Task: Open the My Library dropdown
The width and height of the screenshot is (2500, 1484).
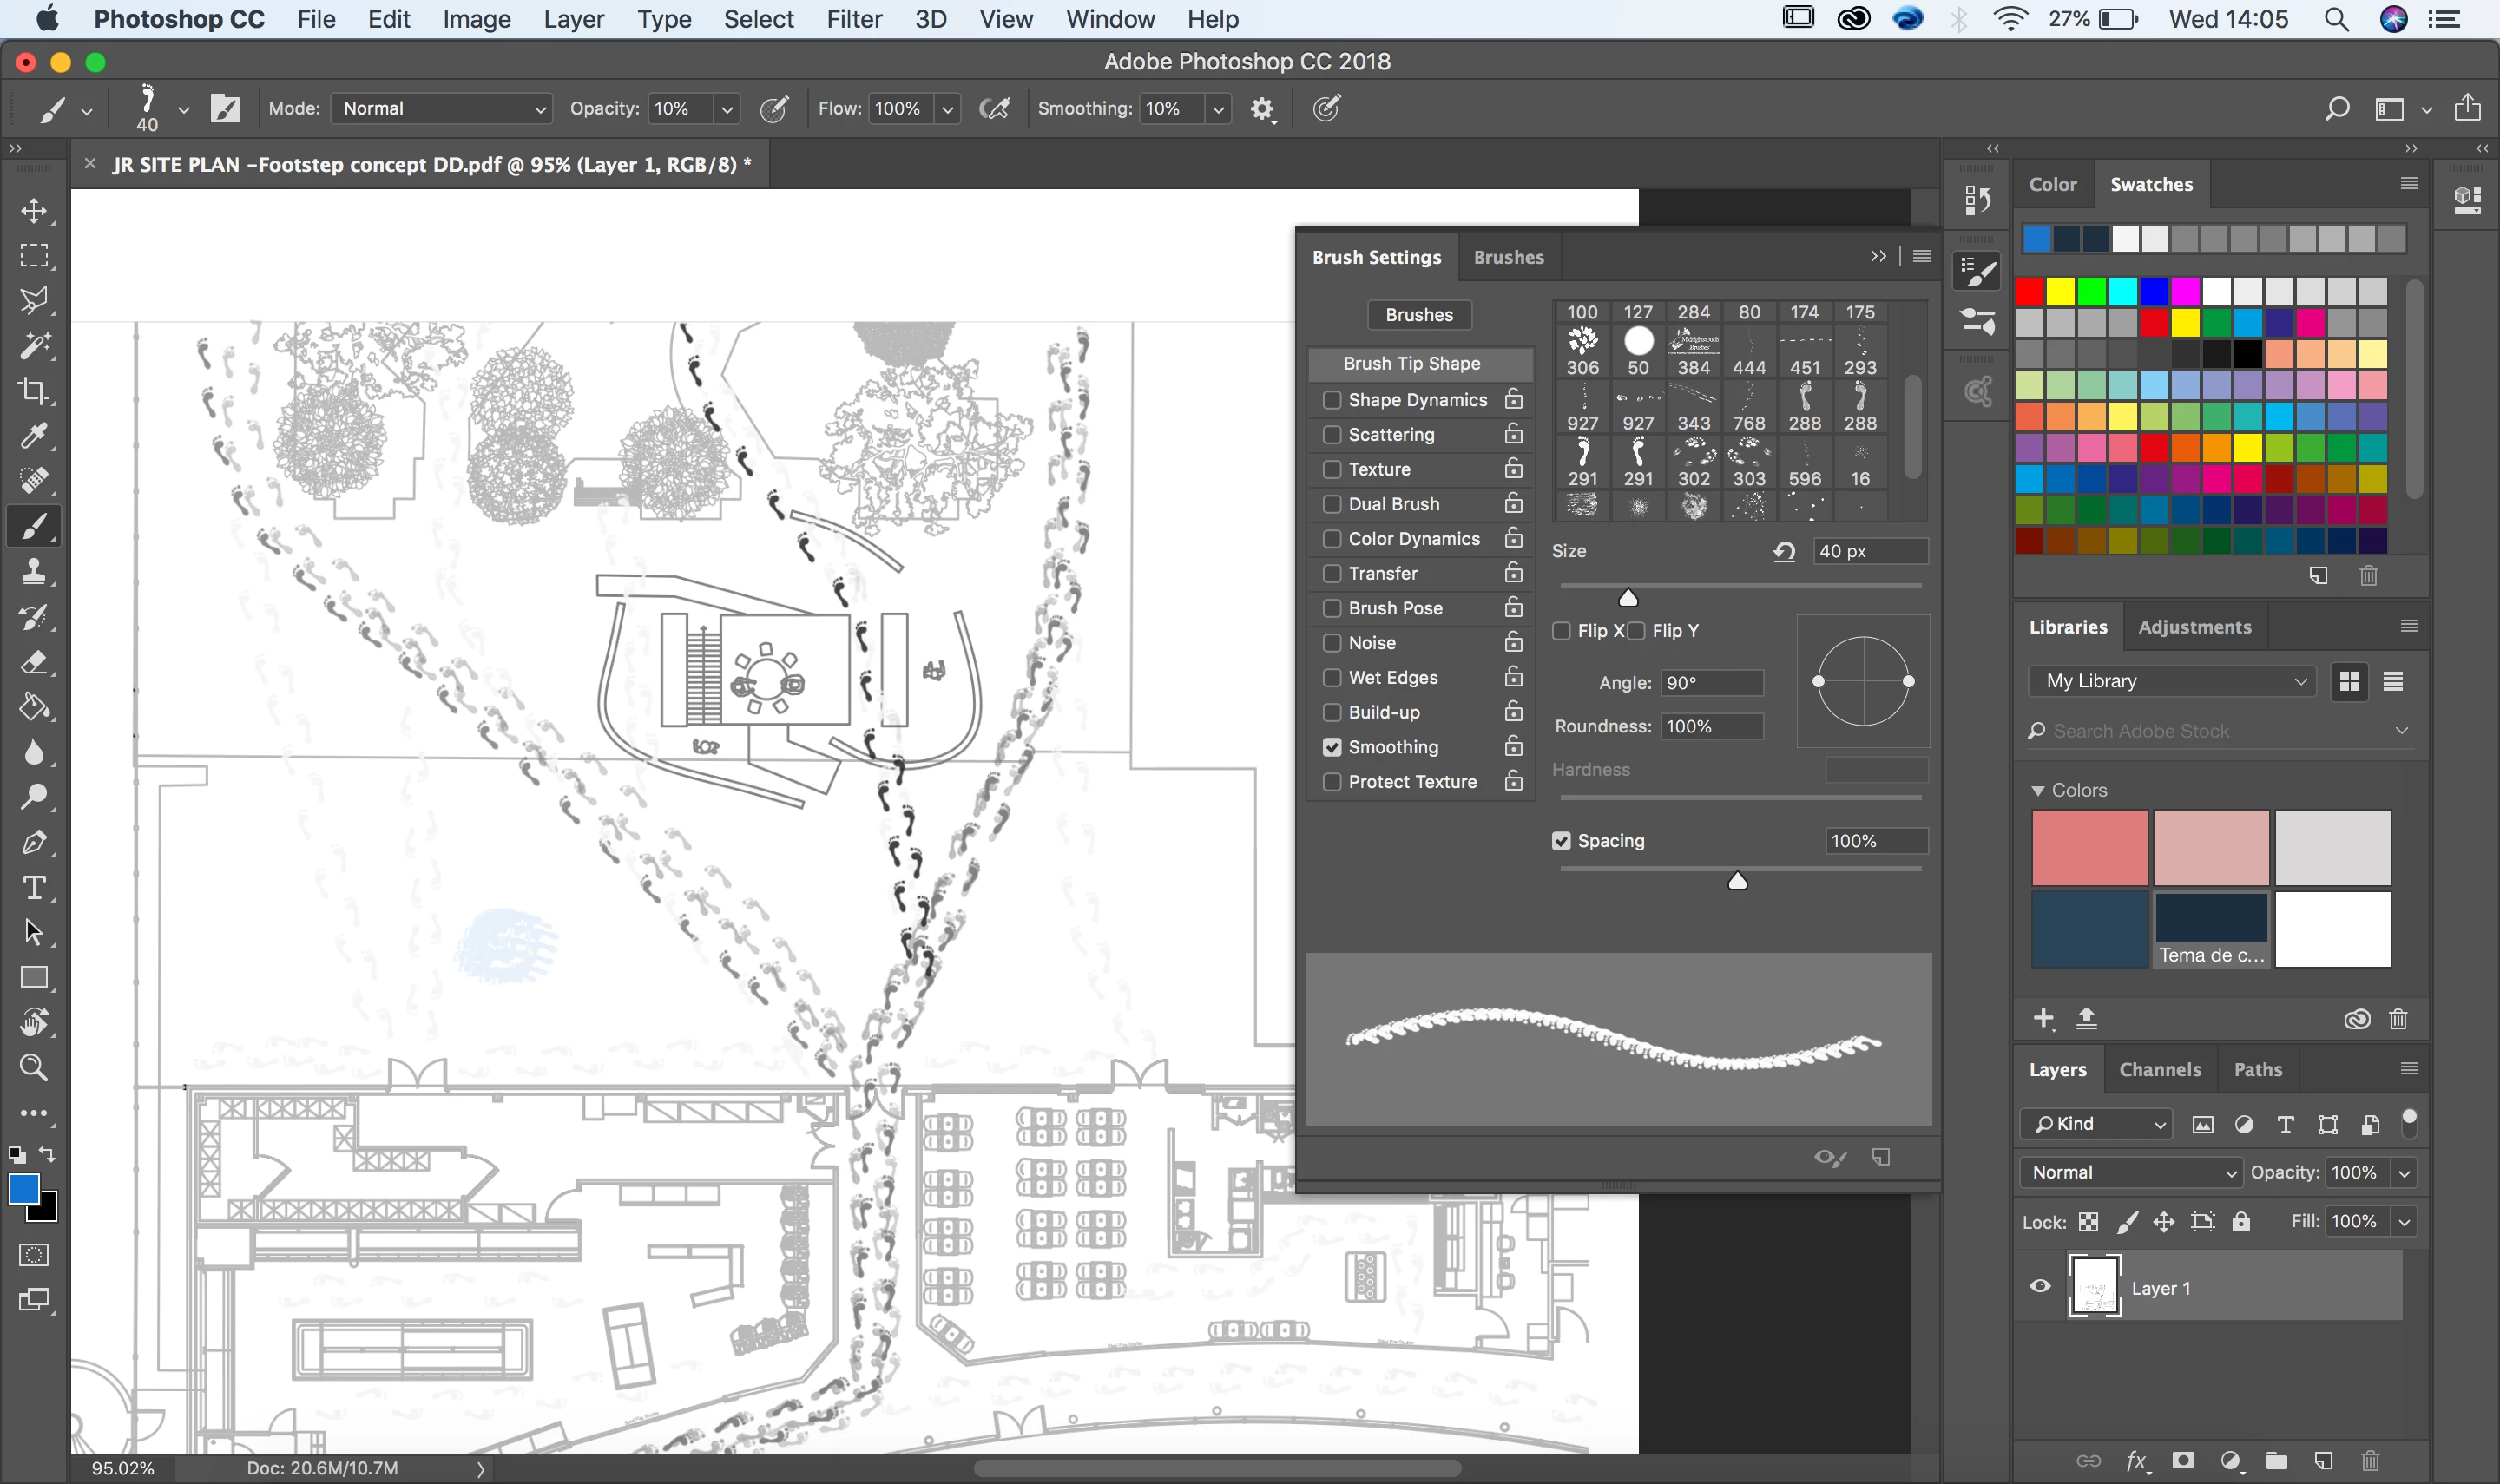Action: point(2172,681)
